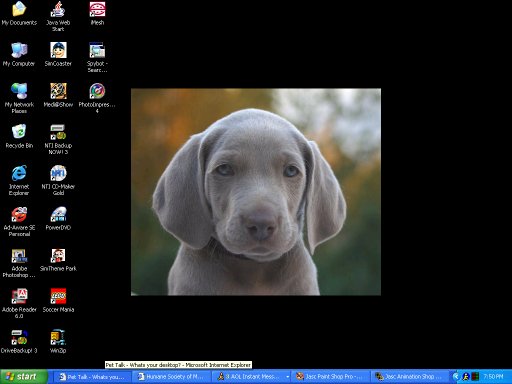This screenshot has width=512, height=384.
Task: Click the 7:50 PM taskbar clock
Action: (x=493, y=377)
